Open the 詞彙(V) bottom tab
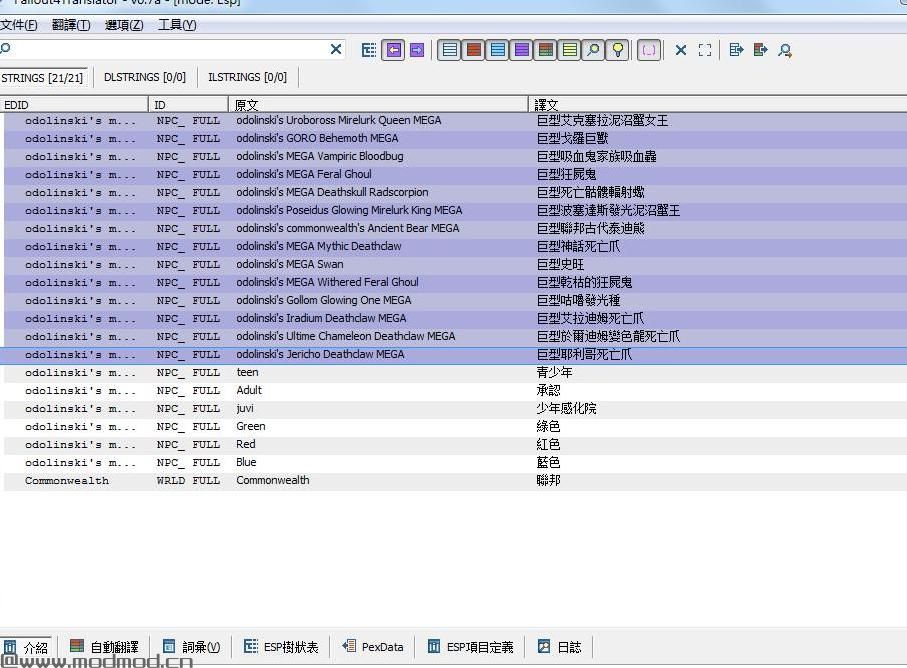 coord(191,647)
